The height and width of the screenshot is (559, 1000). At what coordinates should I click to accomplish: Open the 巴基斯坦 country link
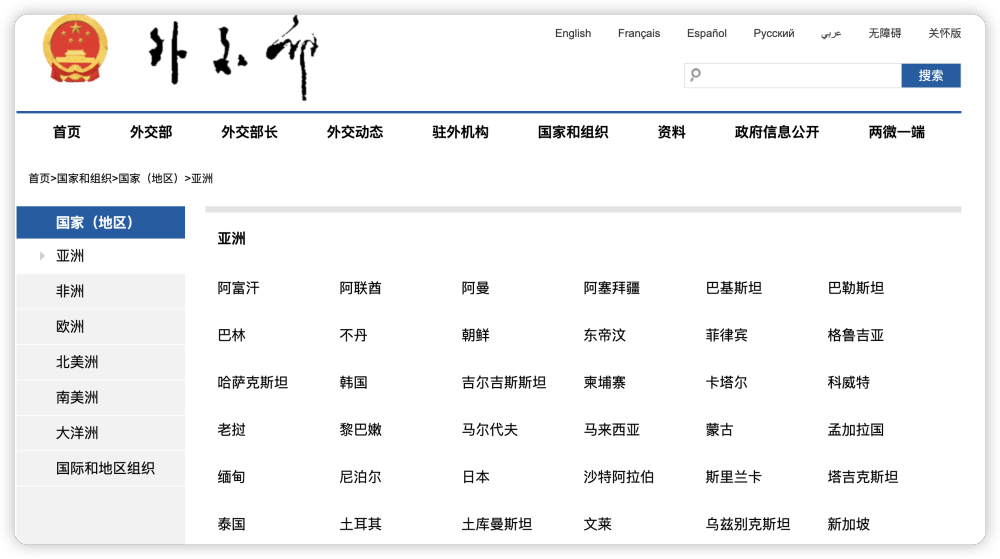pyautogui.click(x=734, y=288)
